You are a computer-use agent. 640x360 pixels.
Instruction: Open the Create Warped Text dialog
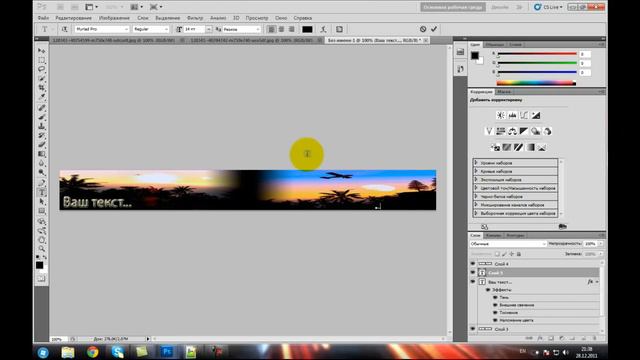323,29
